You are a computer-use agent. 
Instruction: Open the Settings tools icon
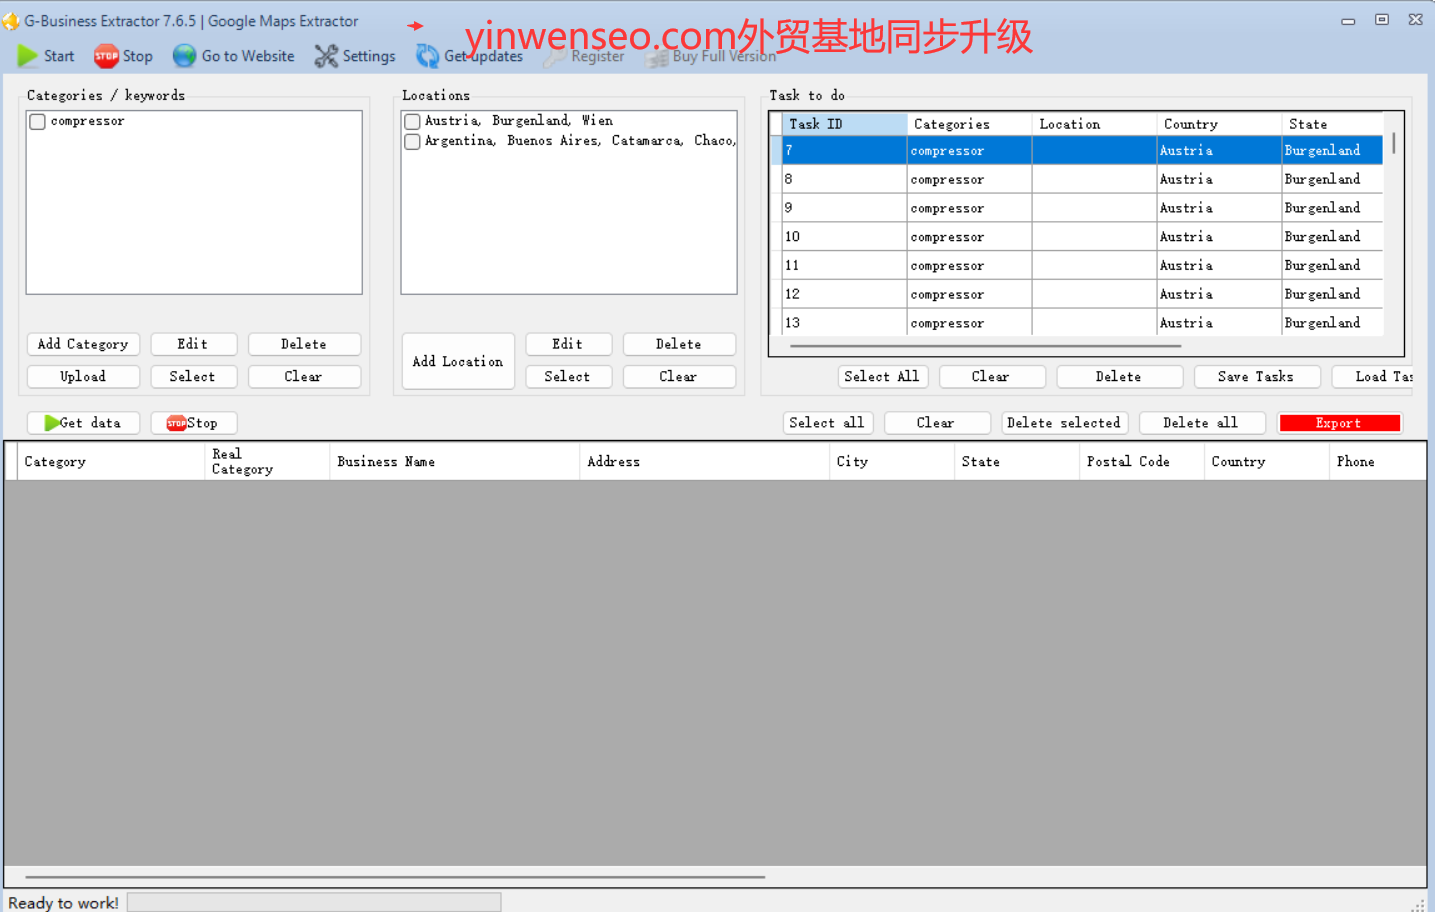pos(326,56)
